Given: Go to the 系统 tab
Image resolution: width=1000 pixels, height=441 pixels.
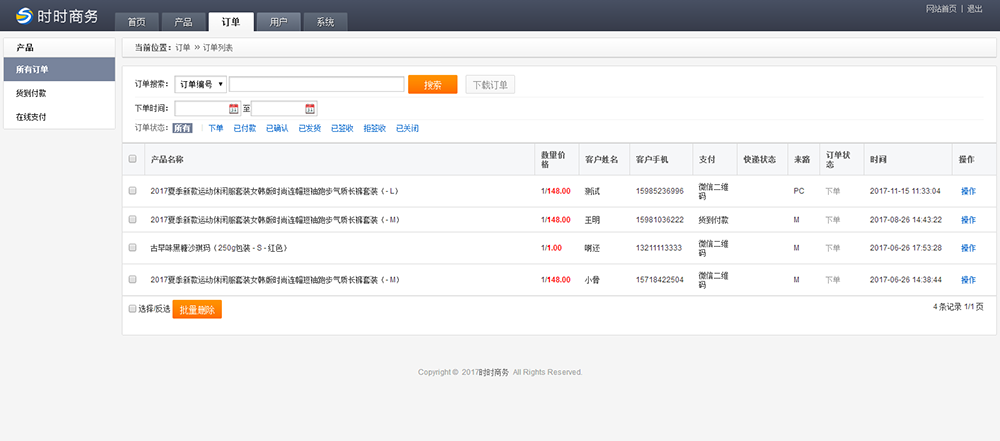Looking at the screenshot, I should (325, 22).
